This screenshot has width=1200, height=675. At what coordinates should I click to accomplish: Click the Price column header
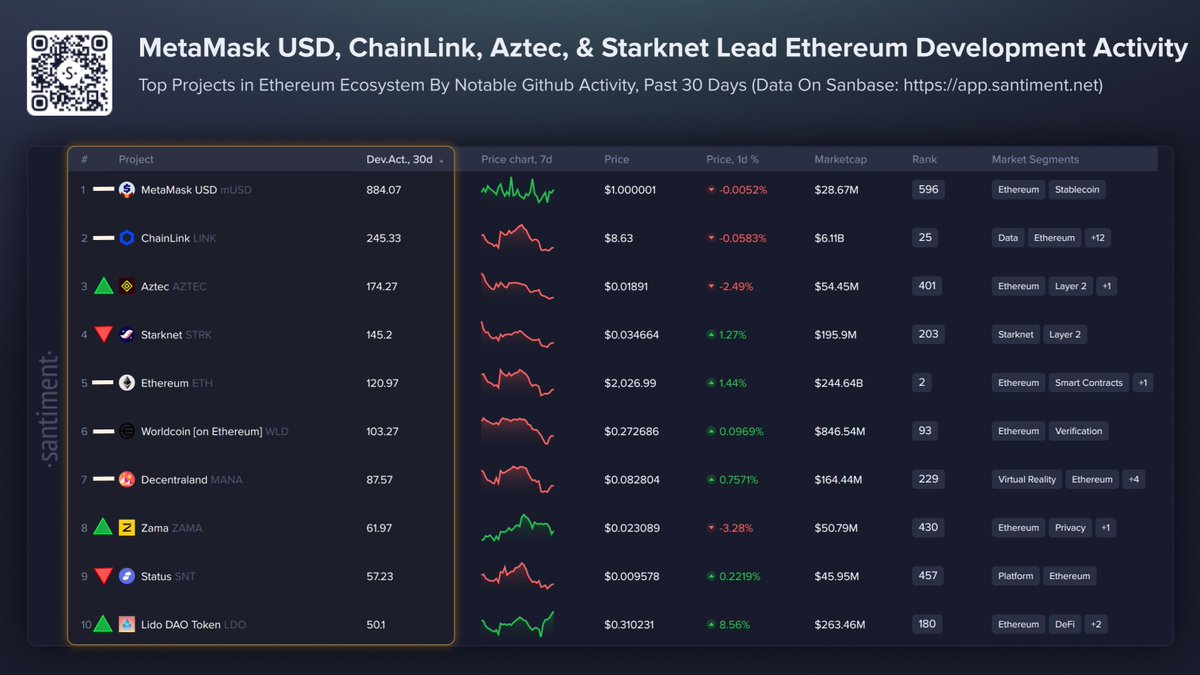617,159
